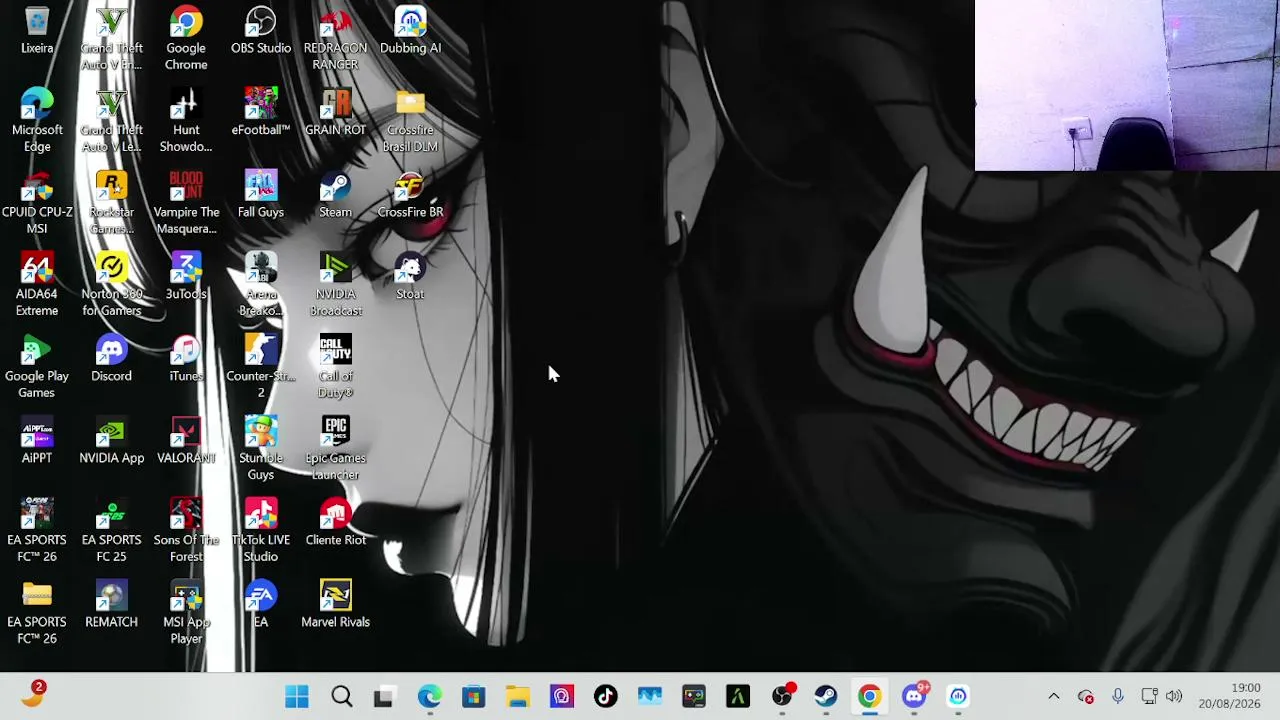Select the Call of Duty desktop icon
1280x720 pixels.
coord(335,367)
